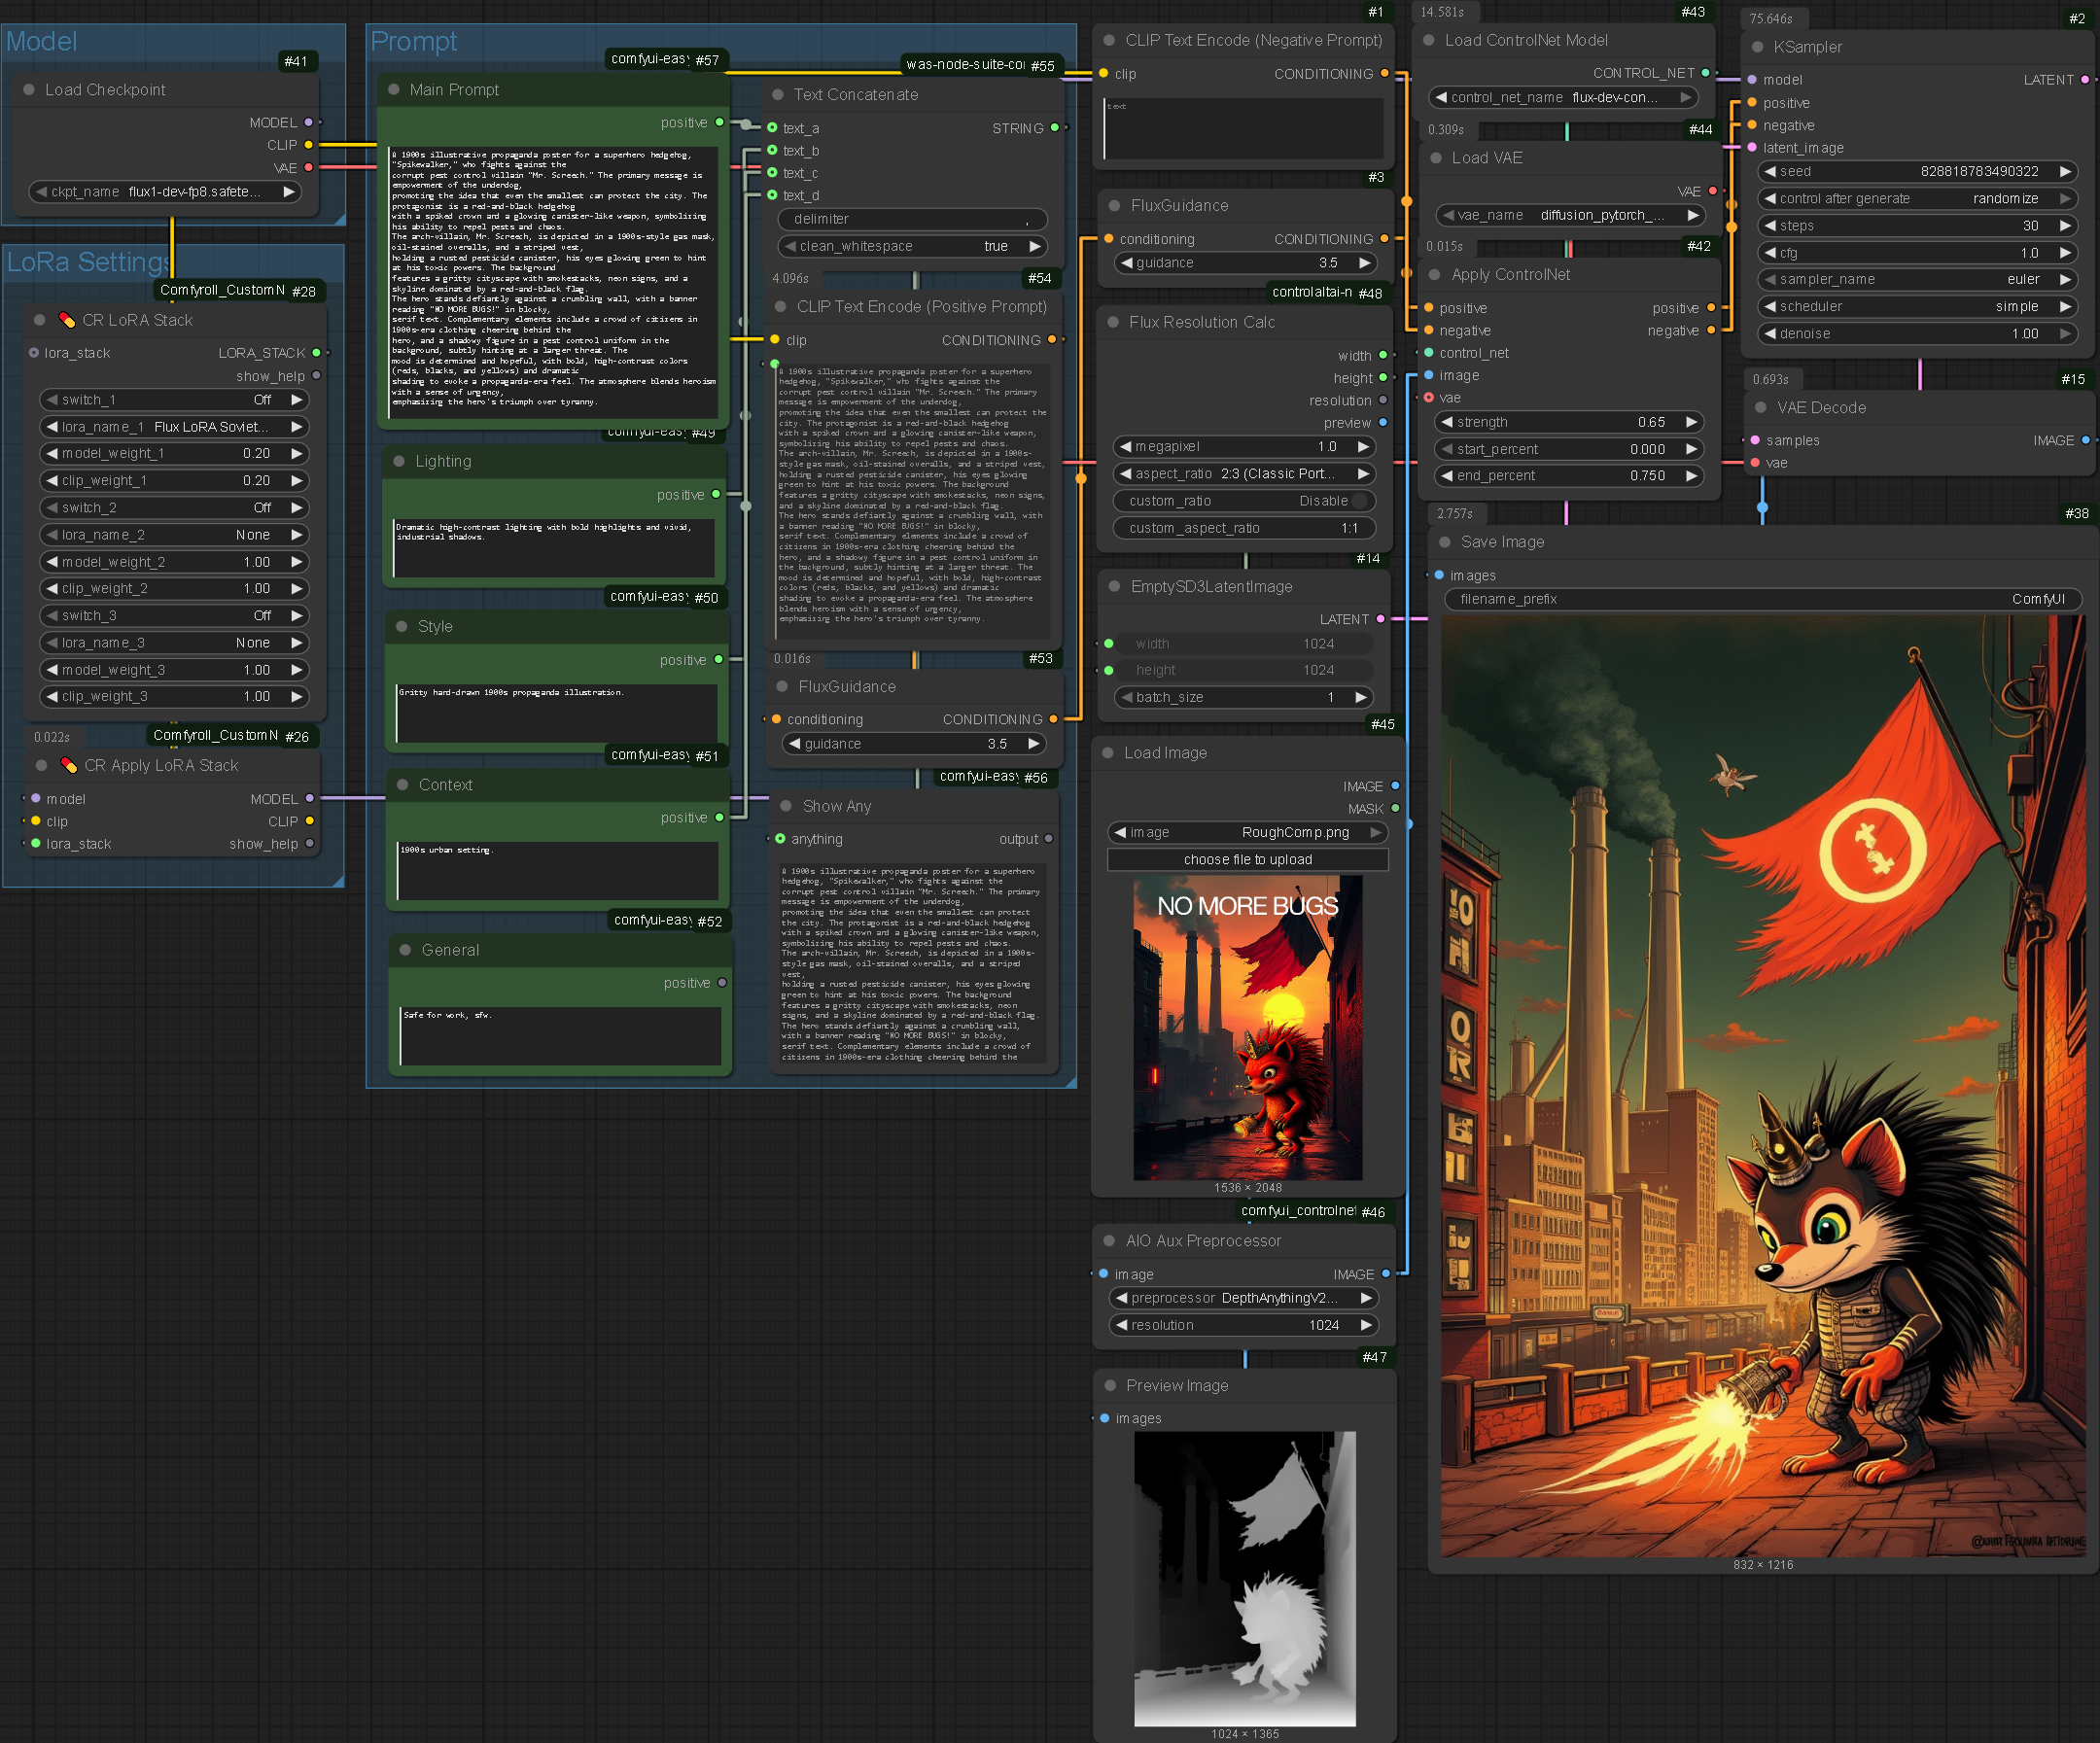Open lora_name_3 None selector
Screen dimensions: 2100x1743
(x=174, y=643)
